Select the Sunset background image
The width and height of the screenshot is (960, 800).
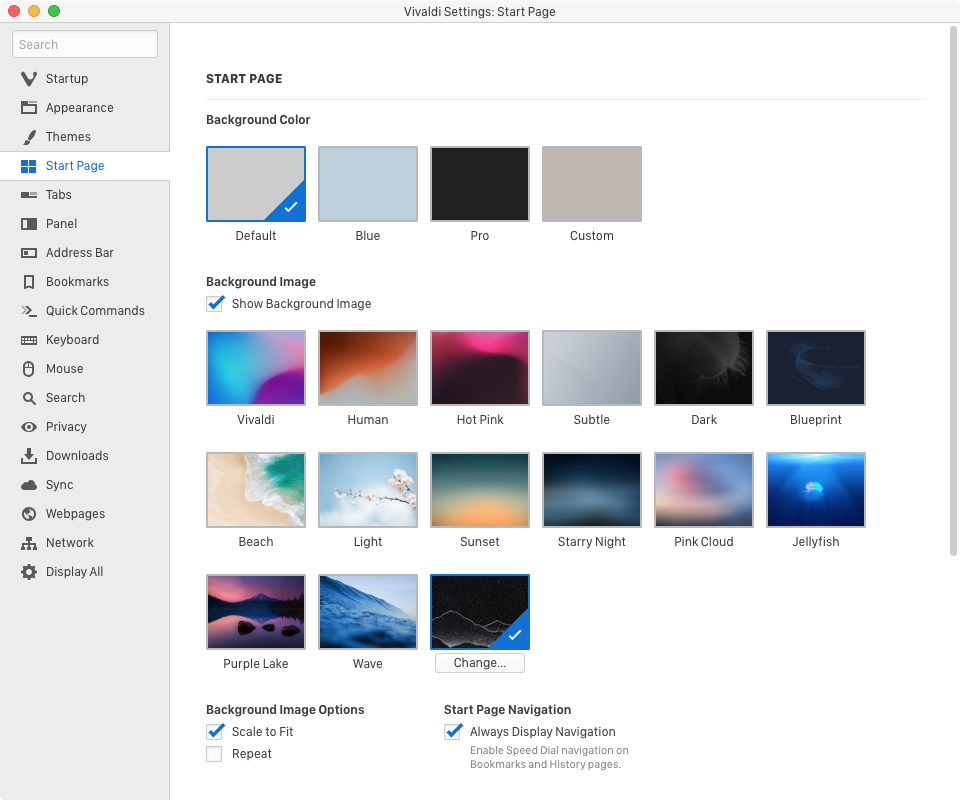point(480,490)
